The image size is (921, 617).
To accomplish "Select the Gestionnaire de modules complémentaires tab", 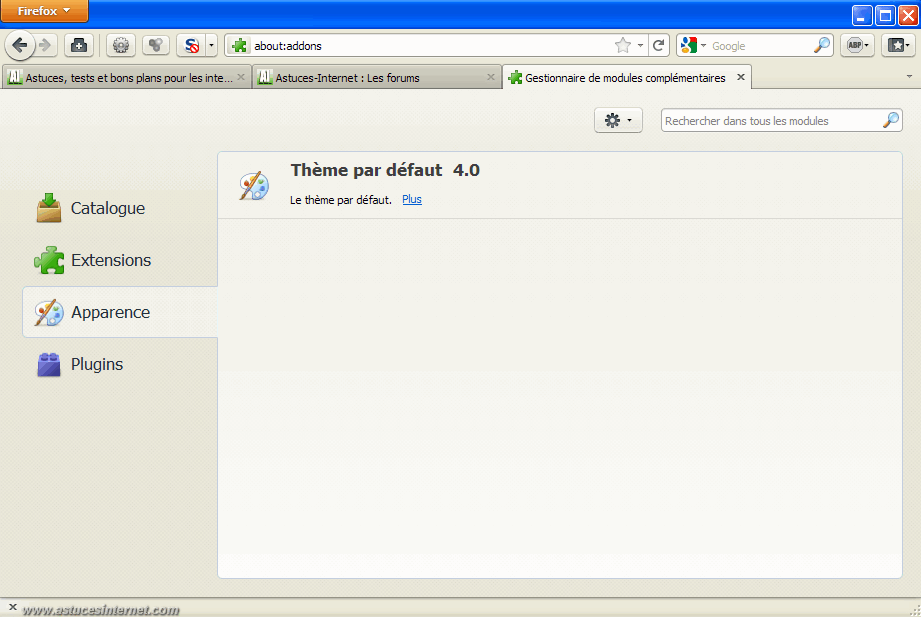I will point(627,78).
